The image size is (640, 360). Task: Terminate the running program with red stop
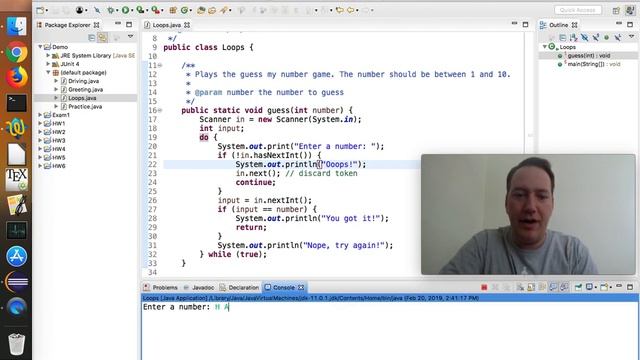pyautogui.click(x=484, y=287)
